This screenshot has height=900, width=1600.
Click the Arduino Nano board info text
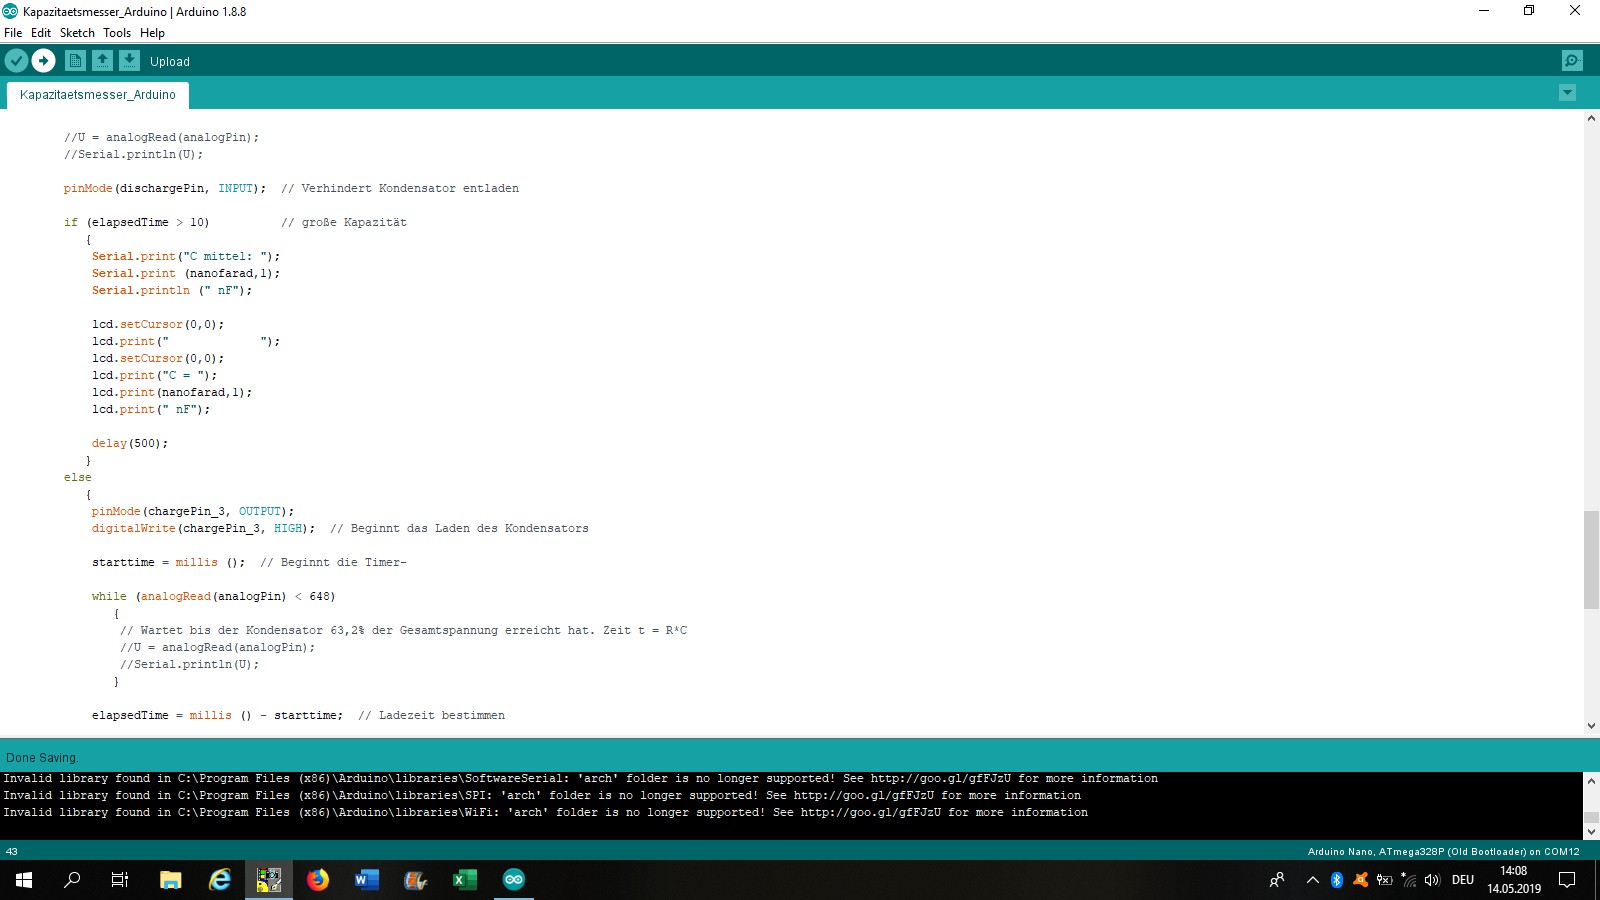[x=1444, y=852]
